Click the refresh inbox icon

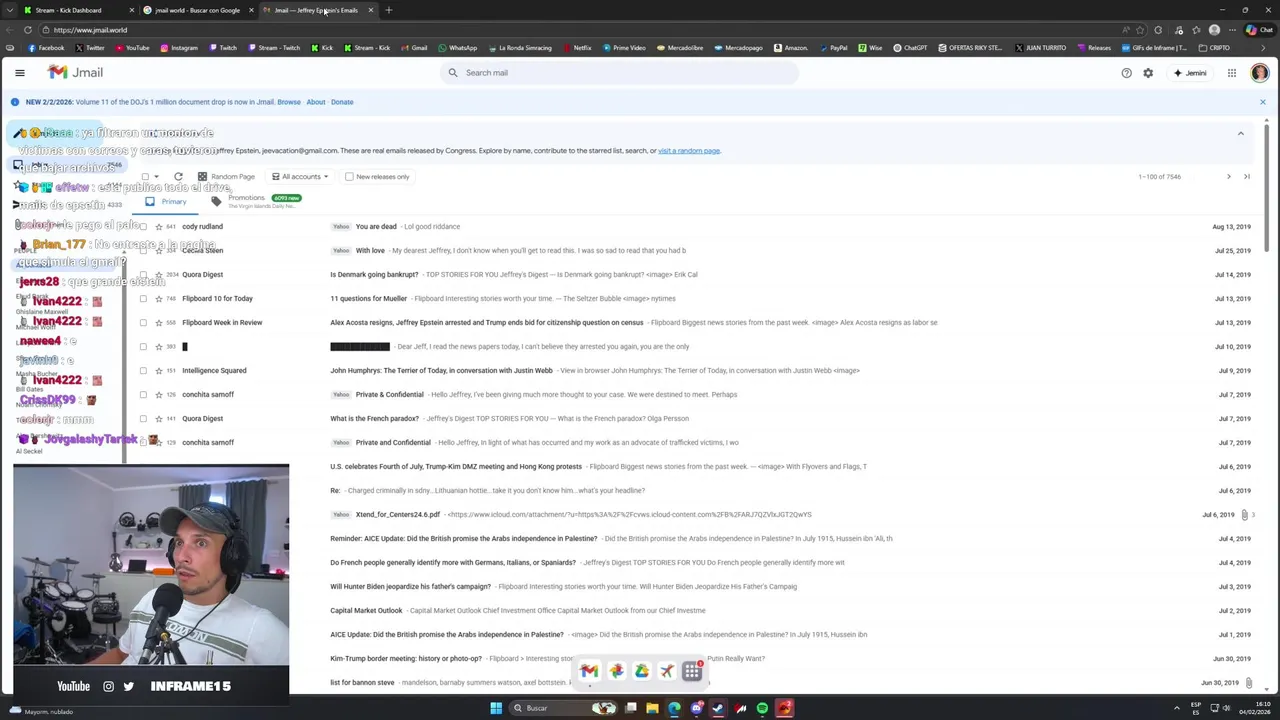coord(178,177)
